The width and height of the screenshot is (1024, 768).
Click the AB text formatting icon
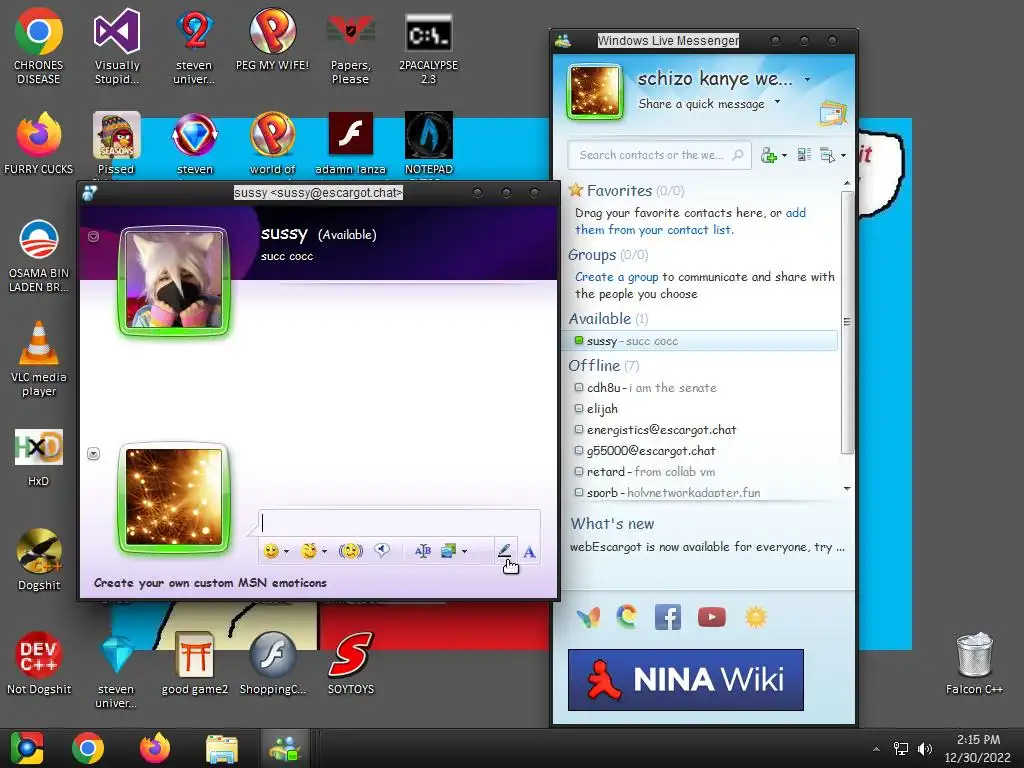tap(423, 551)
